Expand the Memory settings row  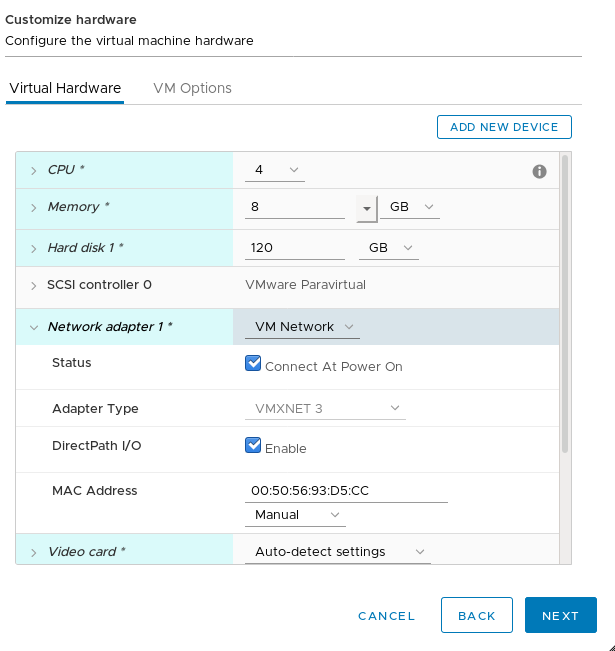33,208
